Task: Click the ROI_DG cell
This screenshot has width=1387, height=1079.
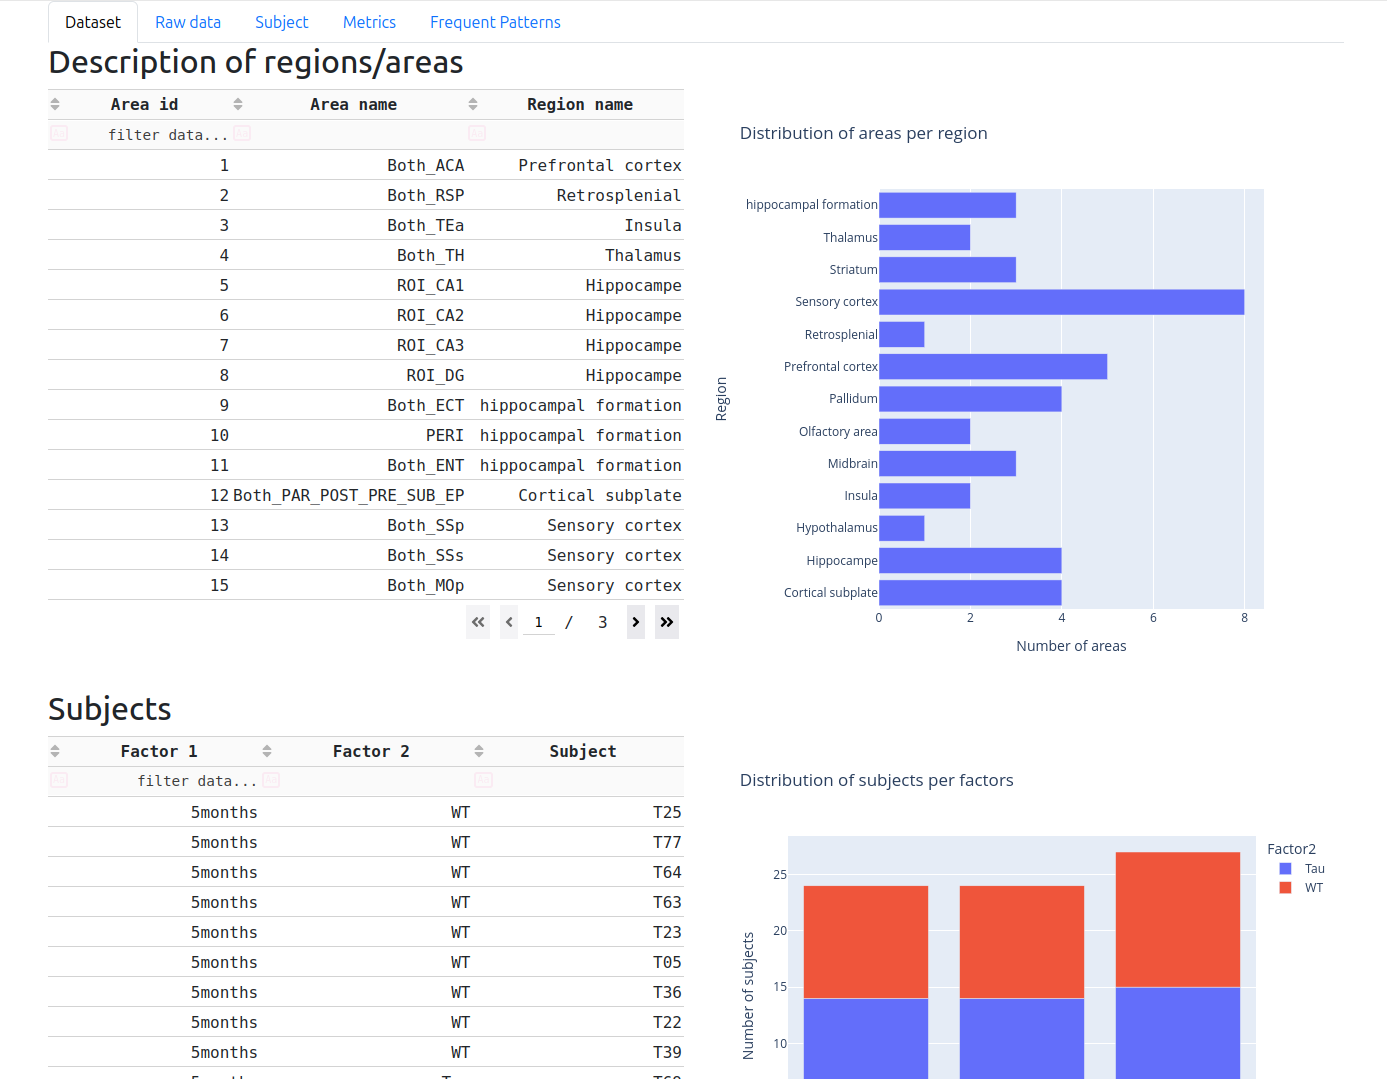Action: click(349, 375)
